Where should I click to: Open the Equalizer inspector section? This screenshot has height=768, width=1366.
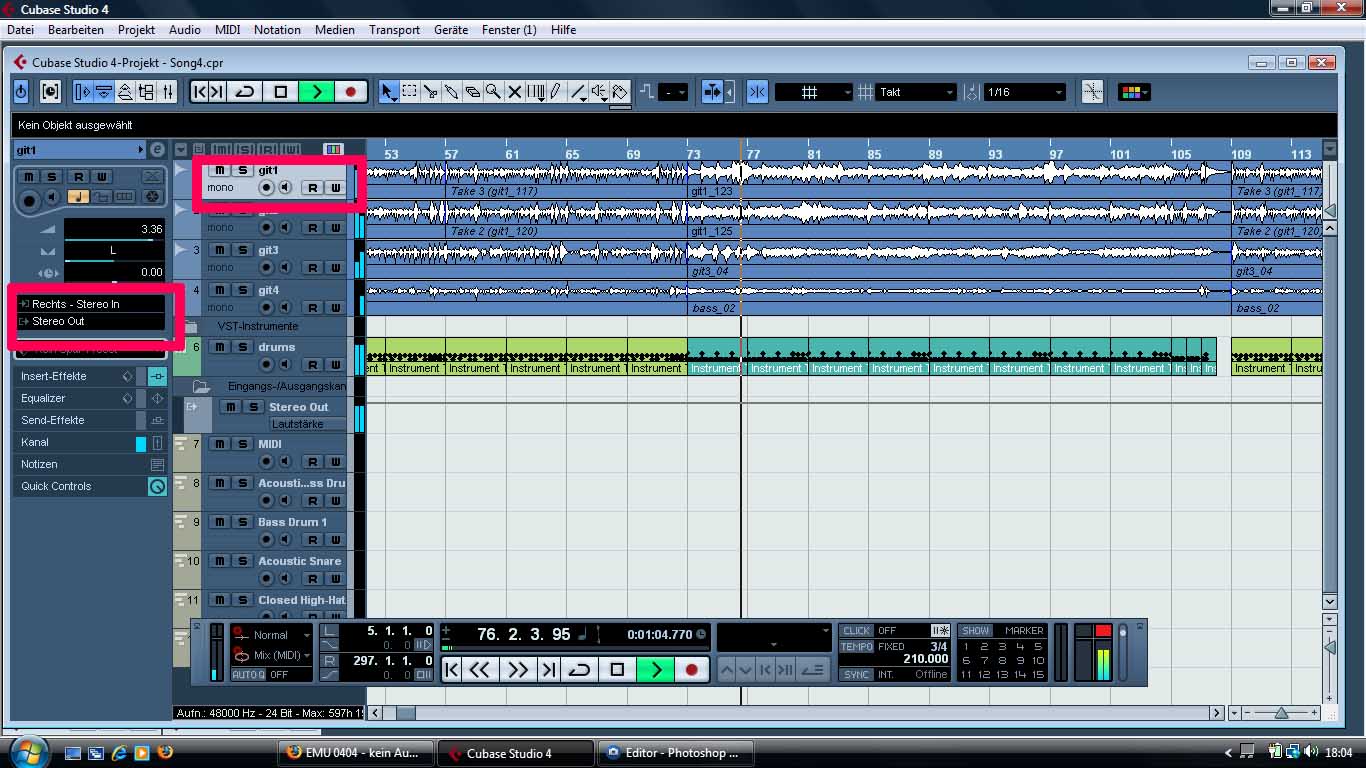click(90, 398)
